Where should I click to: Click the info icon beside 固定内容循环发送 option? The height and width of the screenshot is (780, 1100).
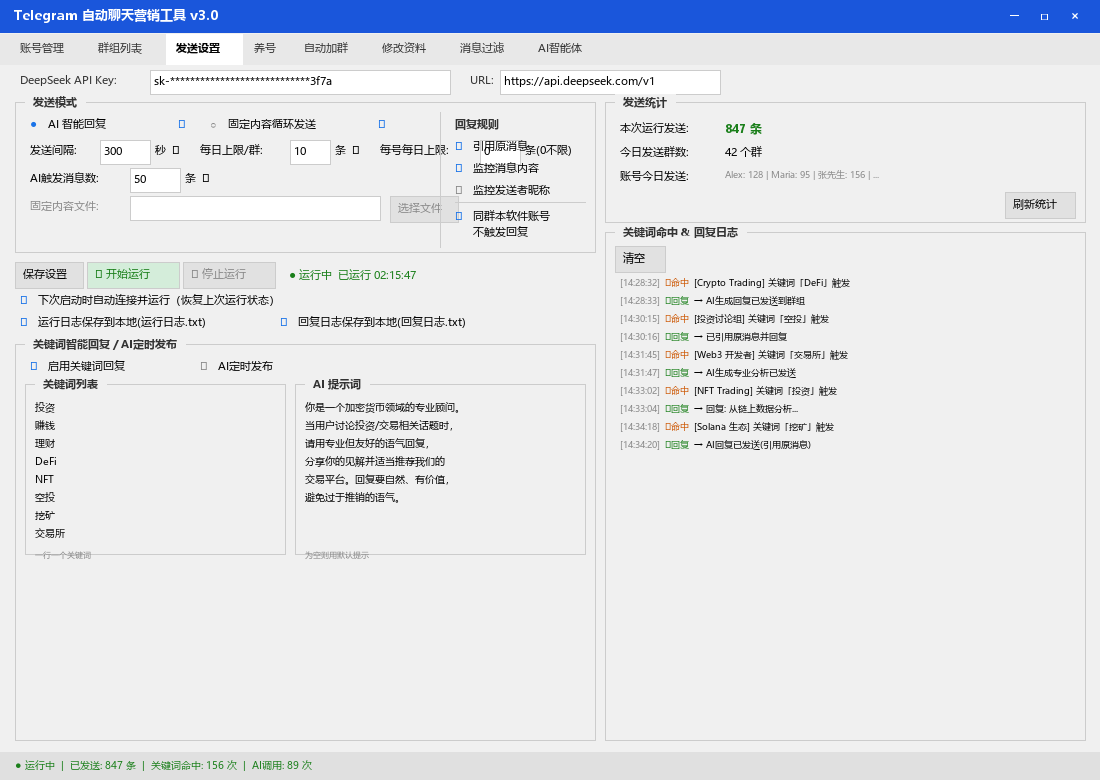(382, 123)
